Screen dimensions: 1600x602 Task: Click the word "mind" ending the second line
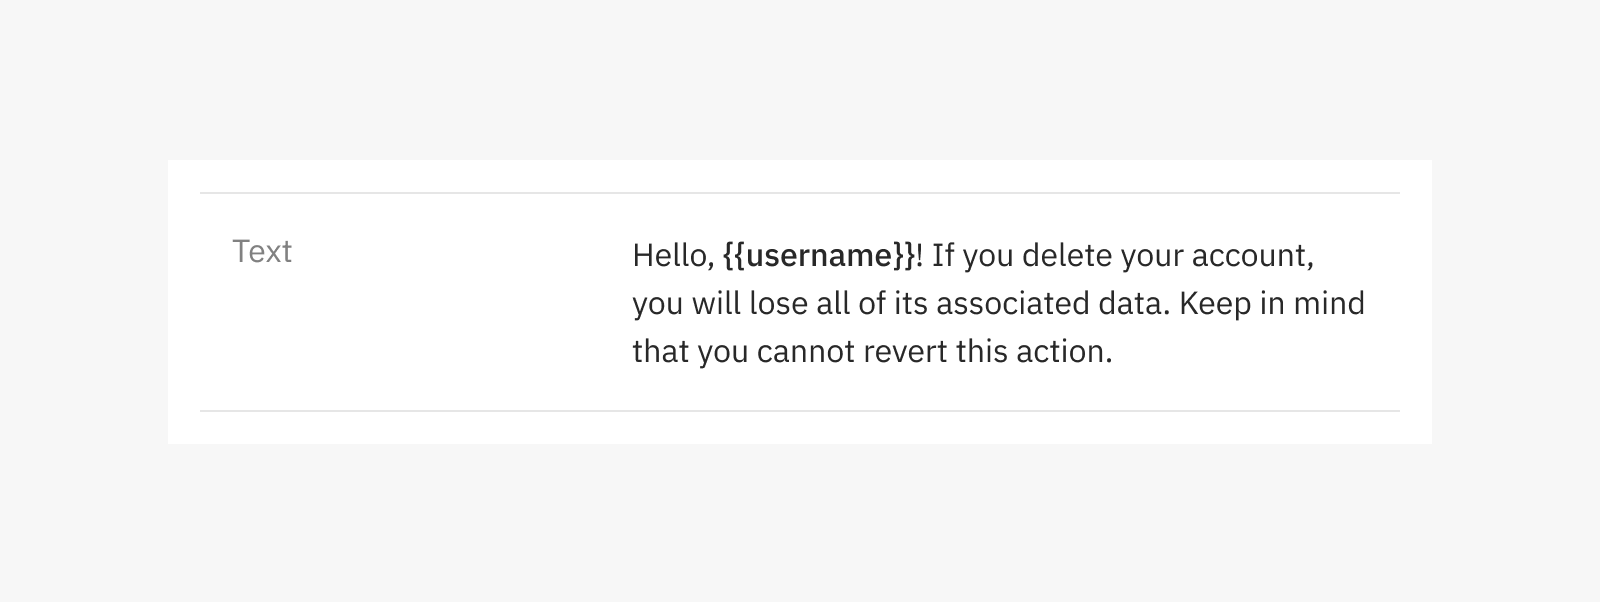[x=1329, y=304]
